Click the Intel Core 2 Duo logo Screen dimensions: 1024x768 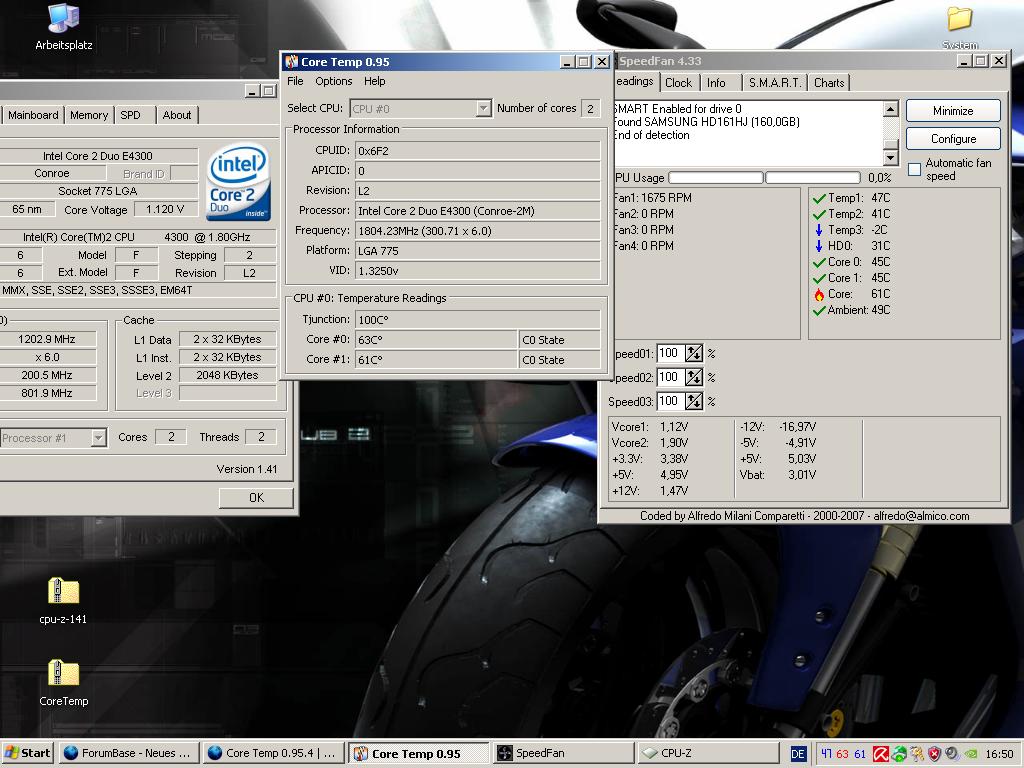pos(238,182)
